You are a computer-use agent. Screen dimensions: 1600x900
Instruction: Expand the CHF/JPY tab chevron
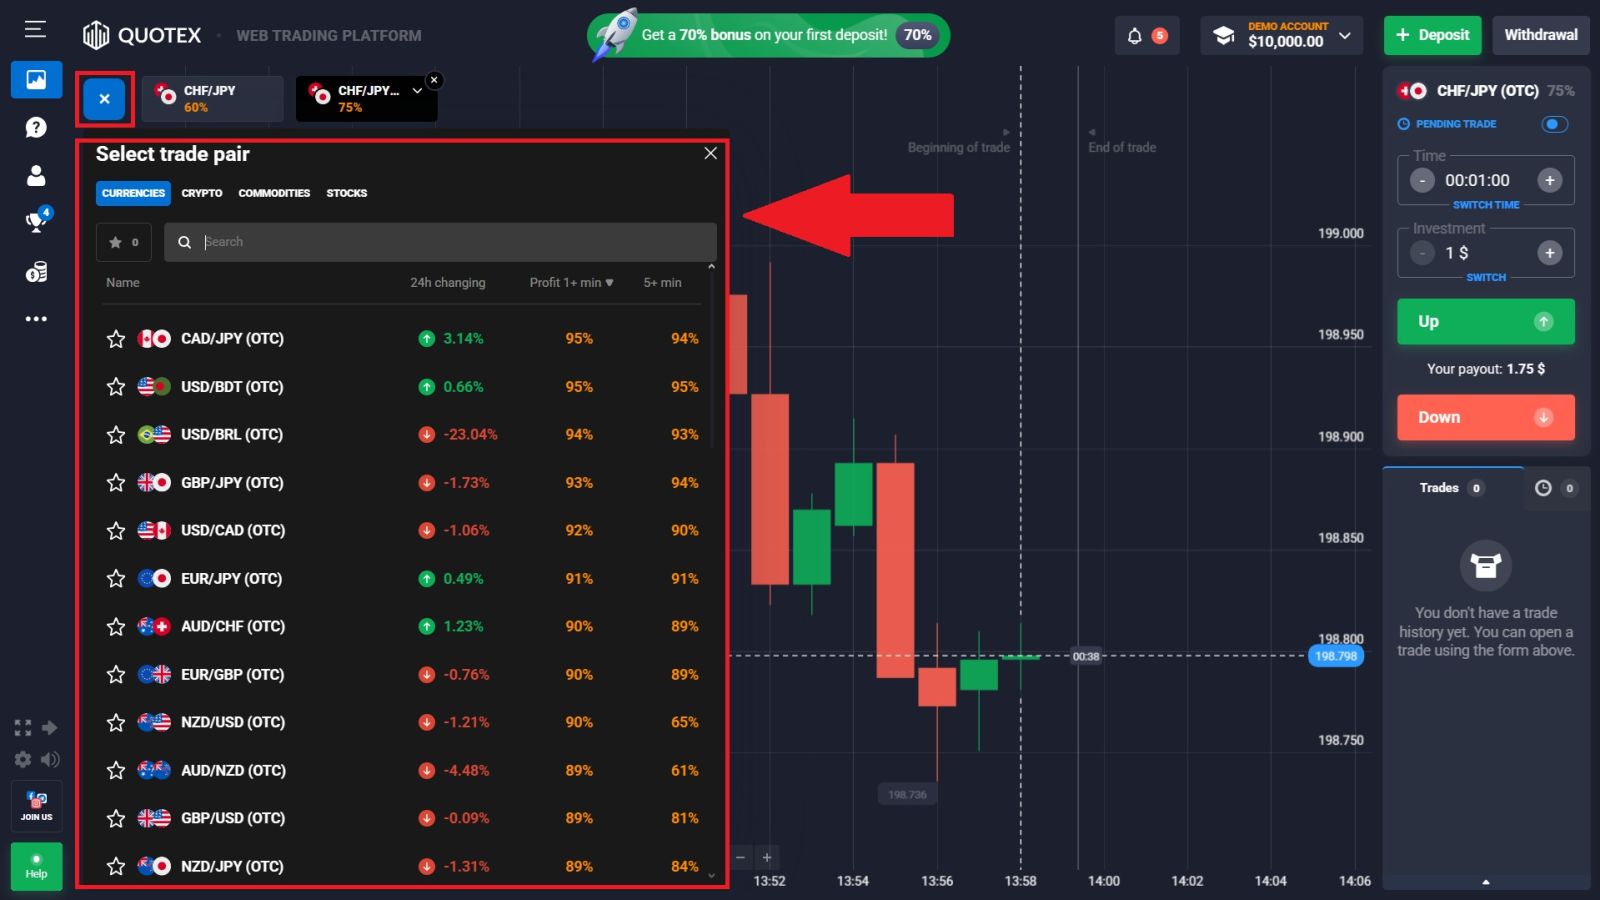point(417,91)
